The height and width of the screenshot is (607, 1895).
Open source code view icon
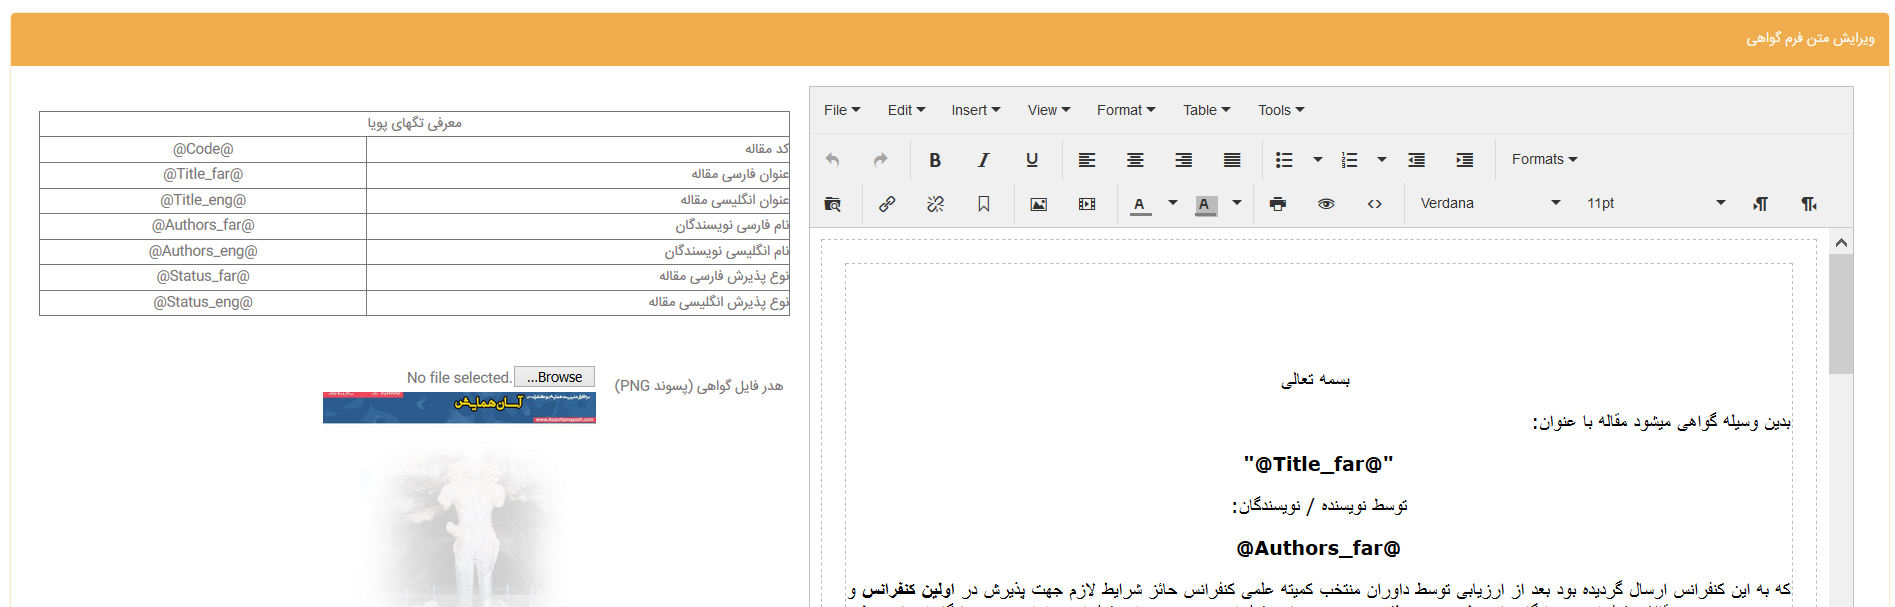[1375, 204]
